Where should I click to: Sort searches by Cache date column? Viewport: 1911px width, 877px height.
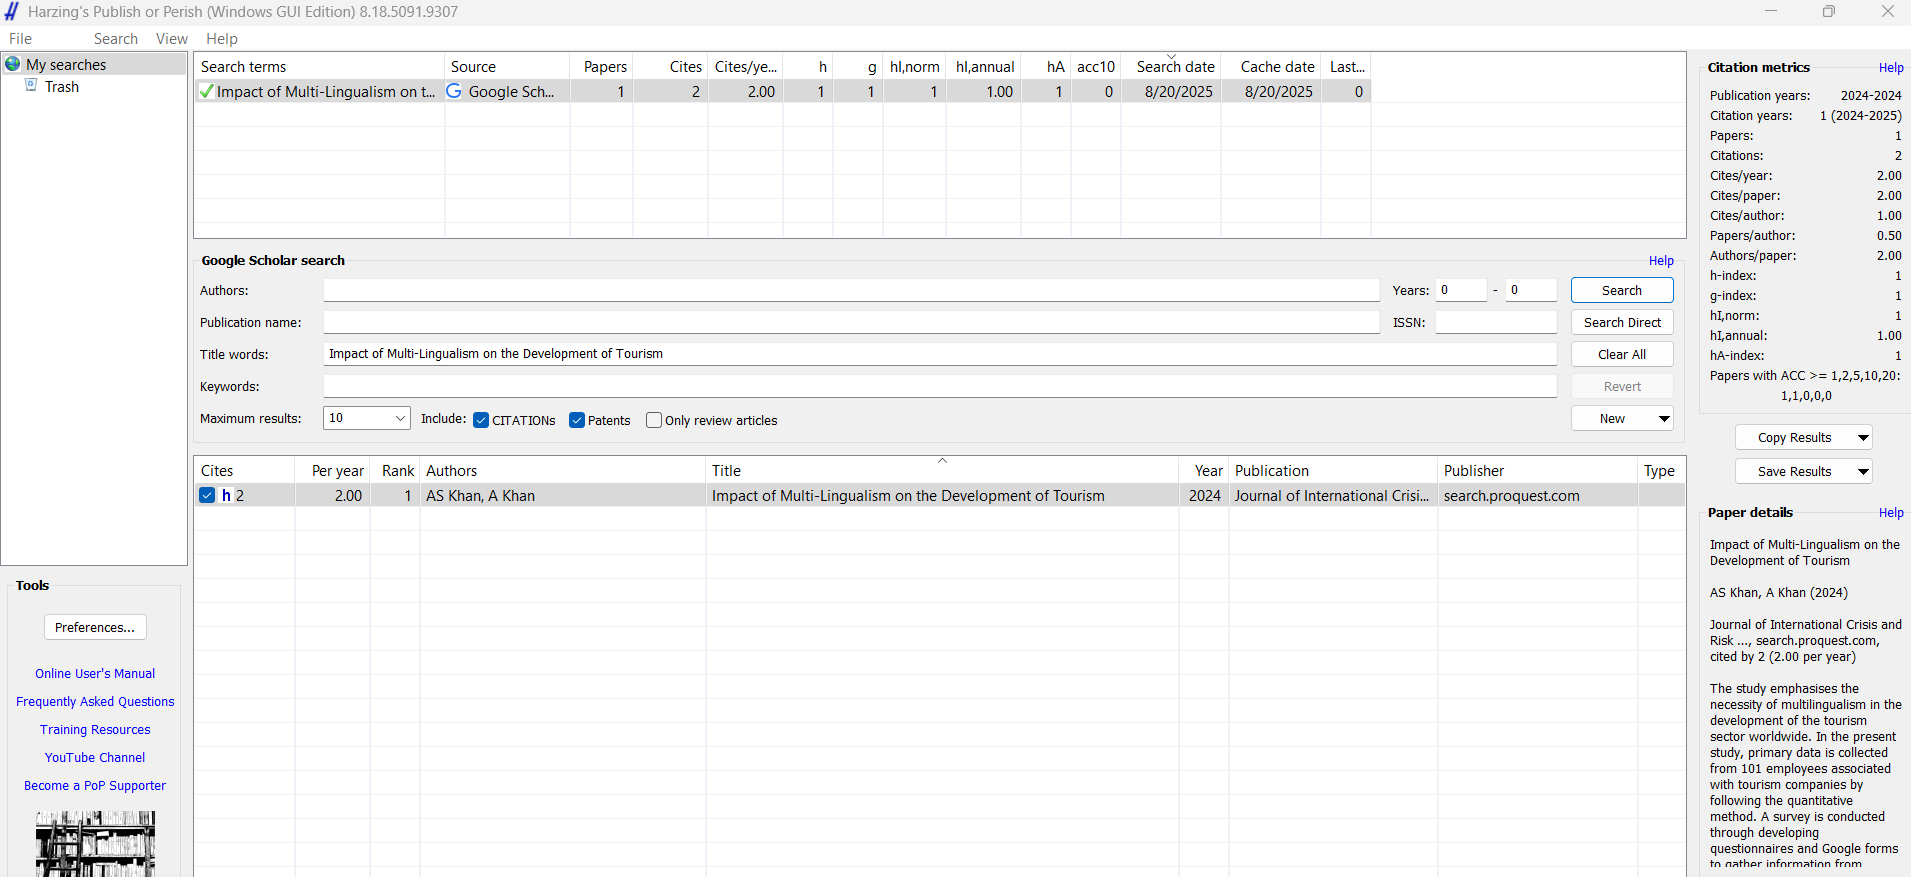[x=1272, y=66]
